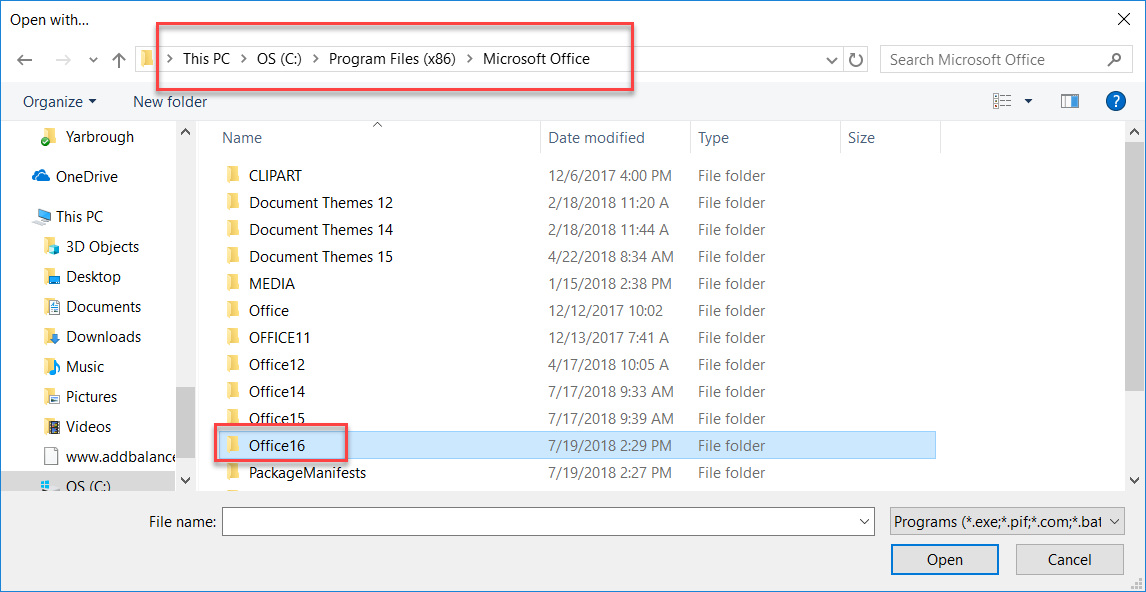Sort files by the Name column
Screen dimensions: 1146x592
241,137
